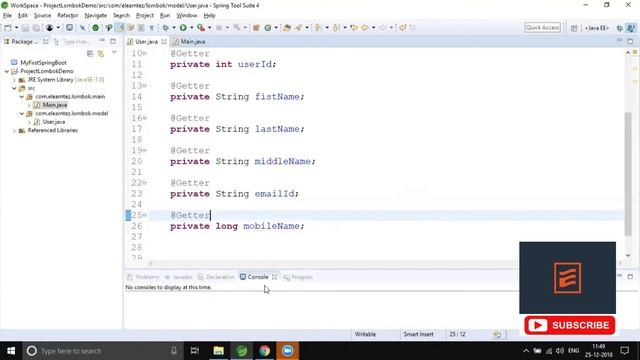
Task: Minimize the Package Explorer panel
Action: pos(102,41)
